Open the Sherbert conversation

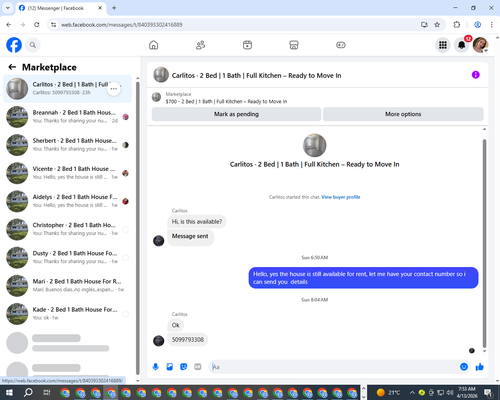[67, 145]
